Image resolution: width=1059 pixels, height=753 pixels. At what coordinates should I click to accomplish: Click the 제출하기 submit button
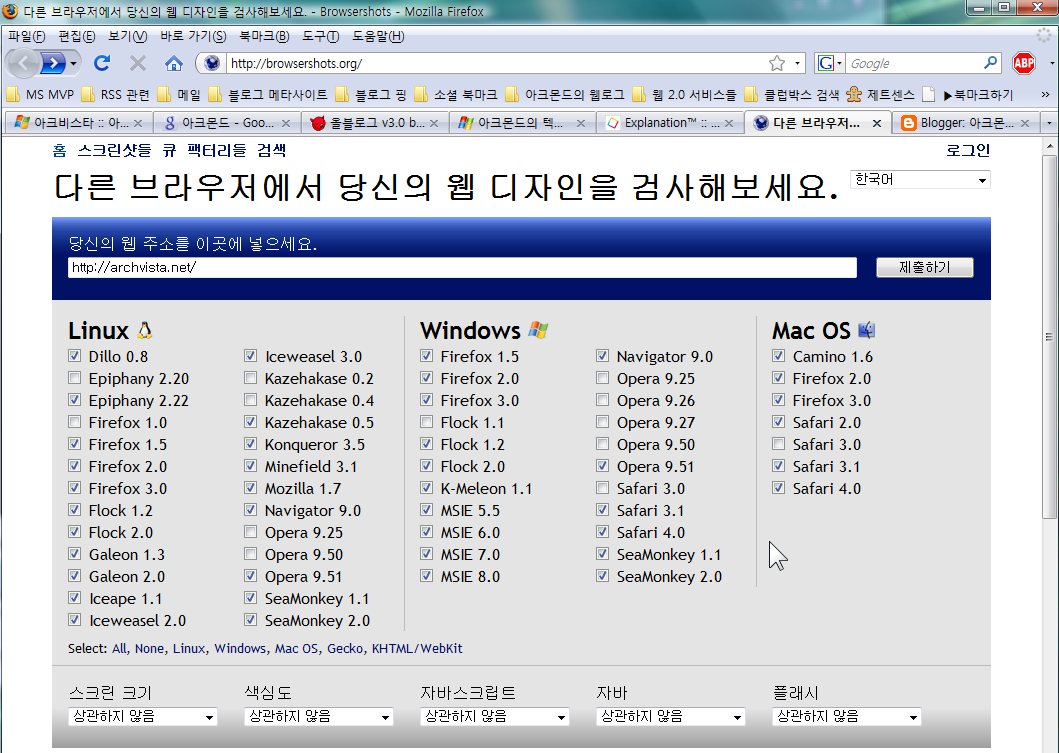924,267
